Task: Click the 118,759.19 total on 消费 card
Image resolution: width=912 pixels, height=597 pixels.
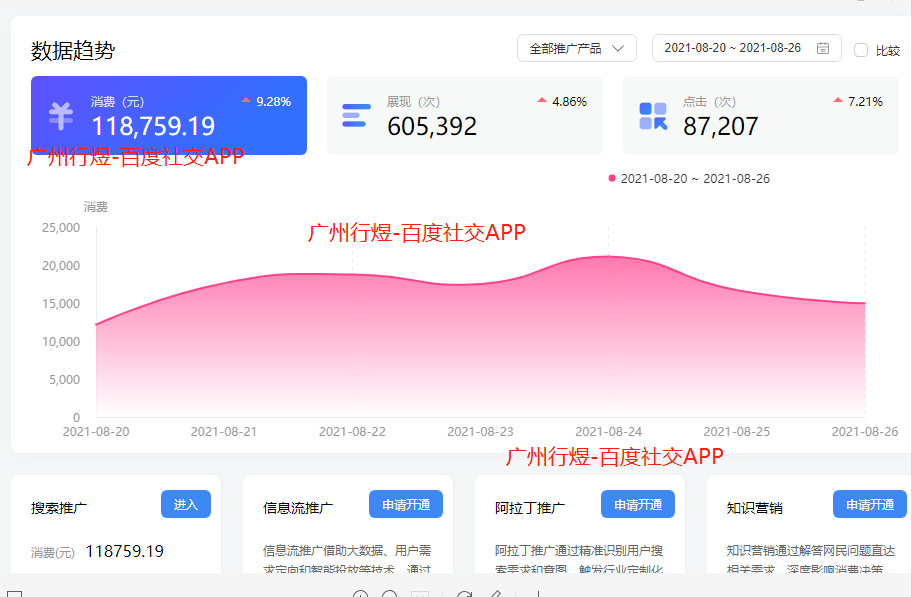Action: 154,126
